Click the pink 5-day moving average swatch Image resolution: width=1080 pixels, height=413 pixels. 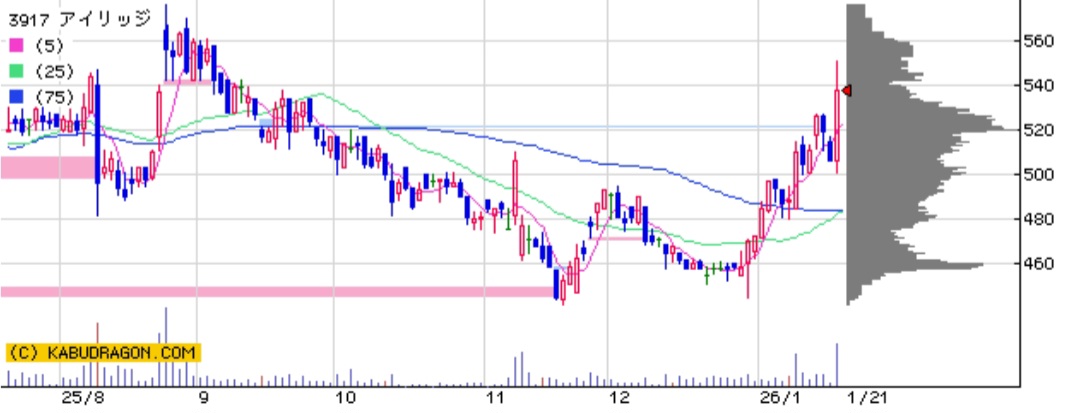tap(15, 46)
